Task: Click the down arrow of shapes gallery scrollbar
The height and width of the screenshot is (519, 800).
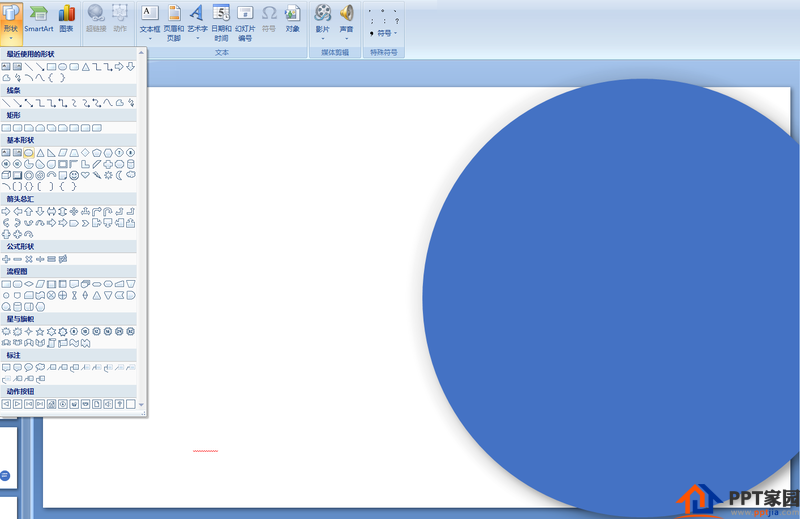Action: [x=141, y=405]
